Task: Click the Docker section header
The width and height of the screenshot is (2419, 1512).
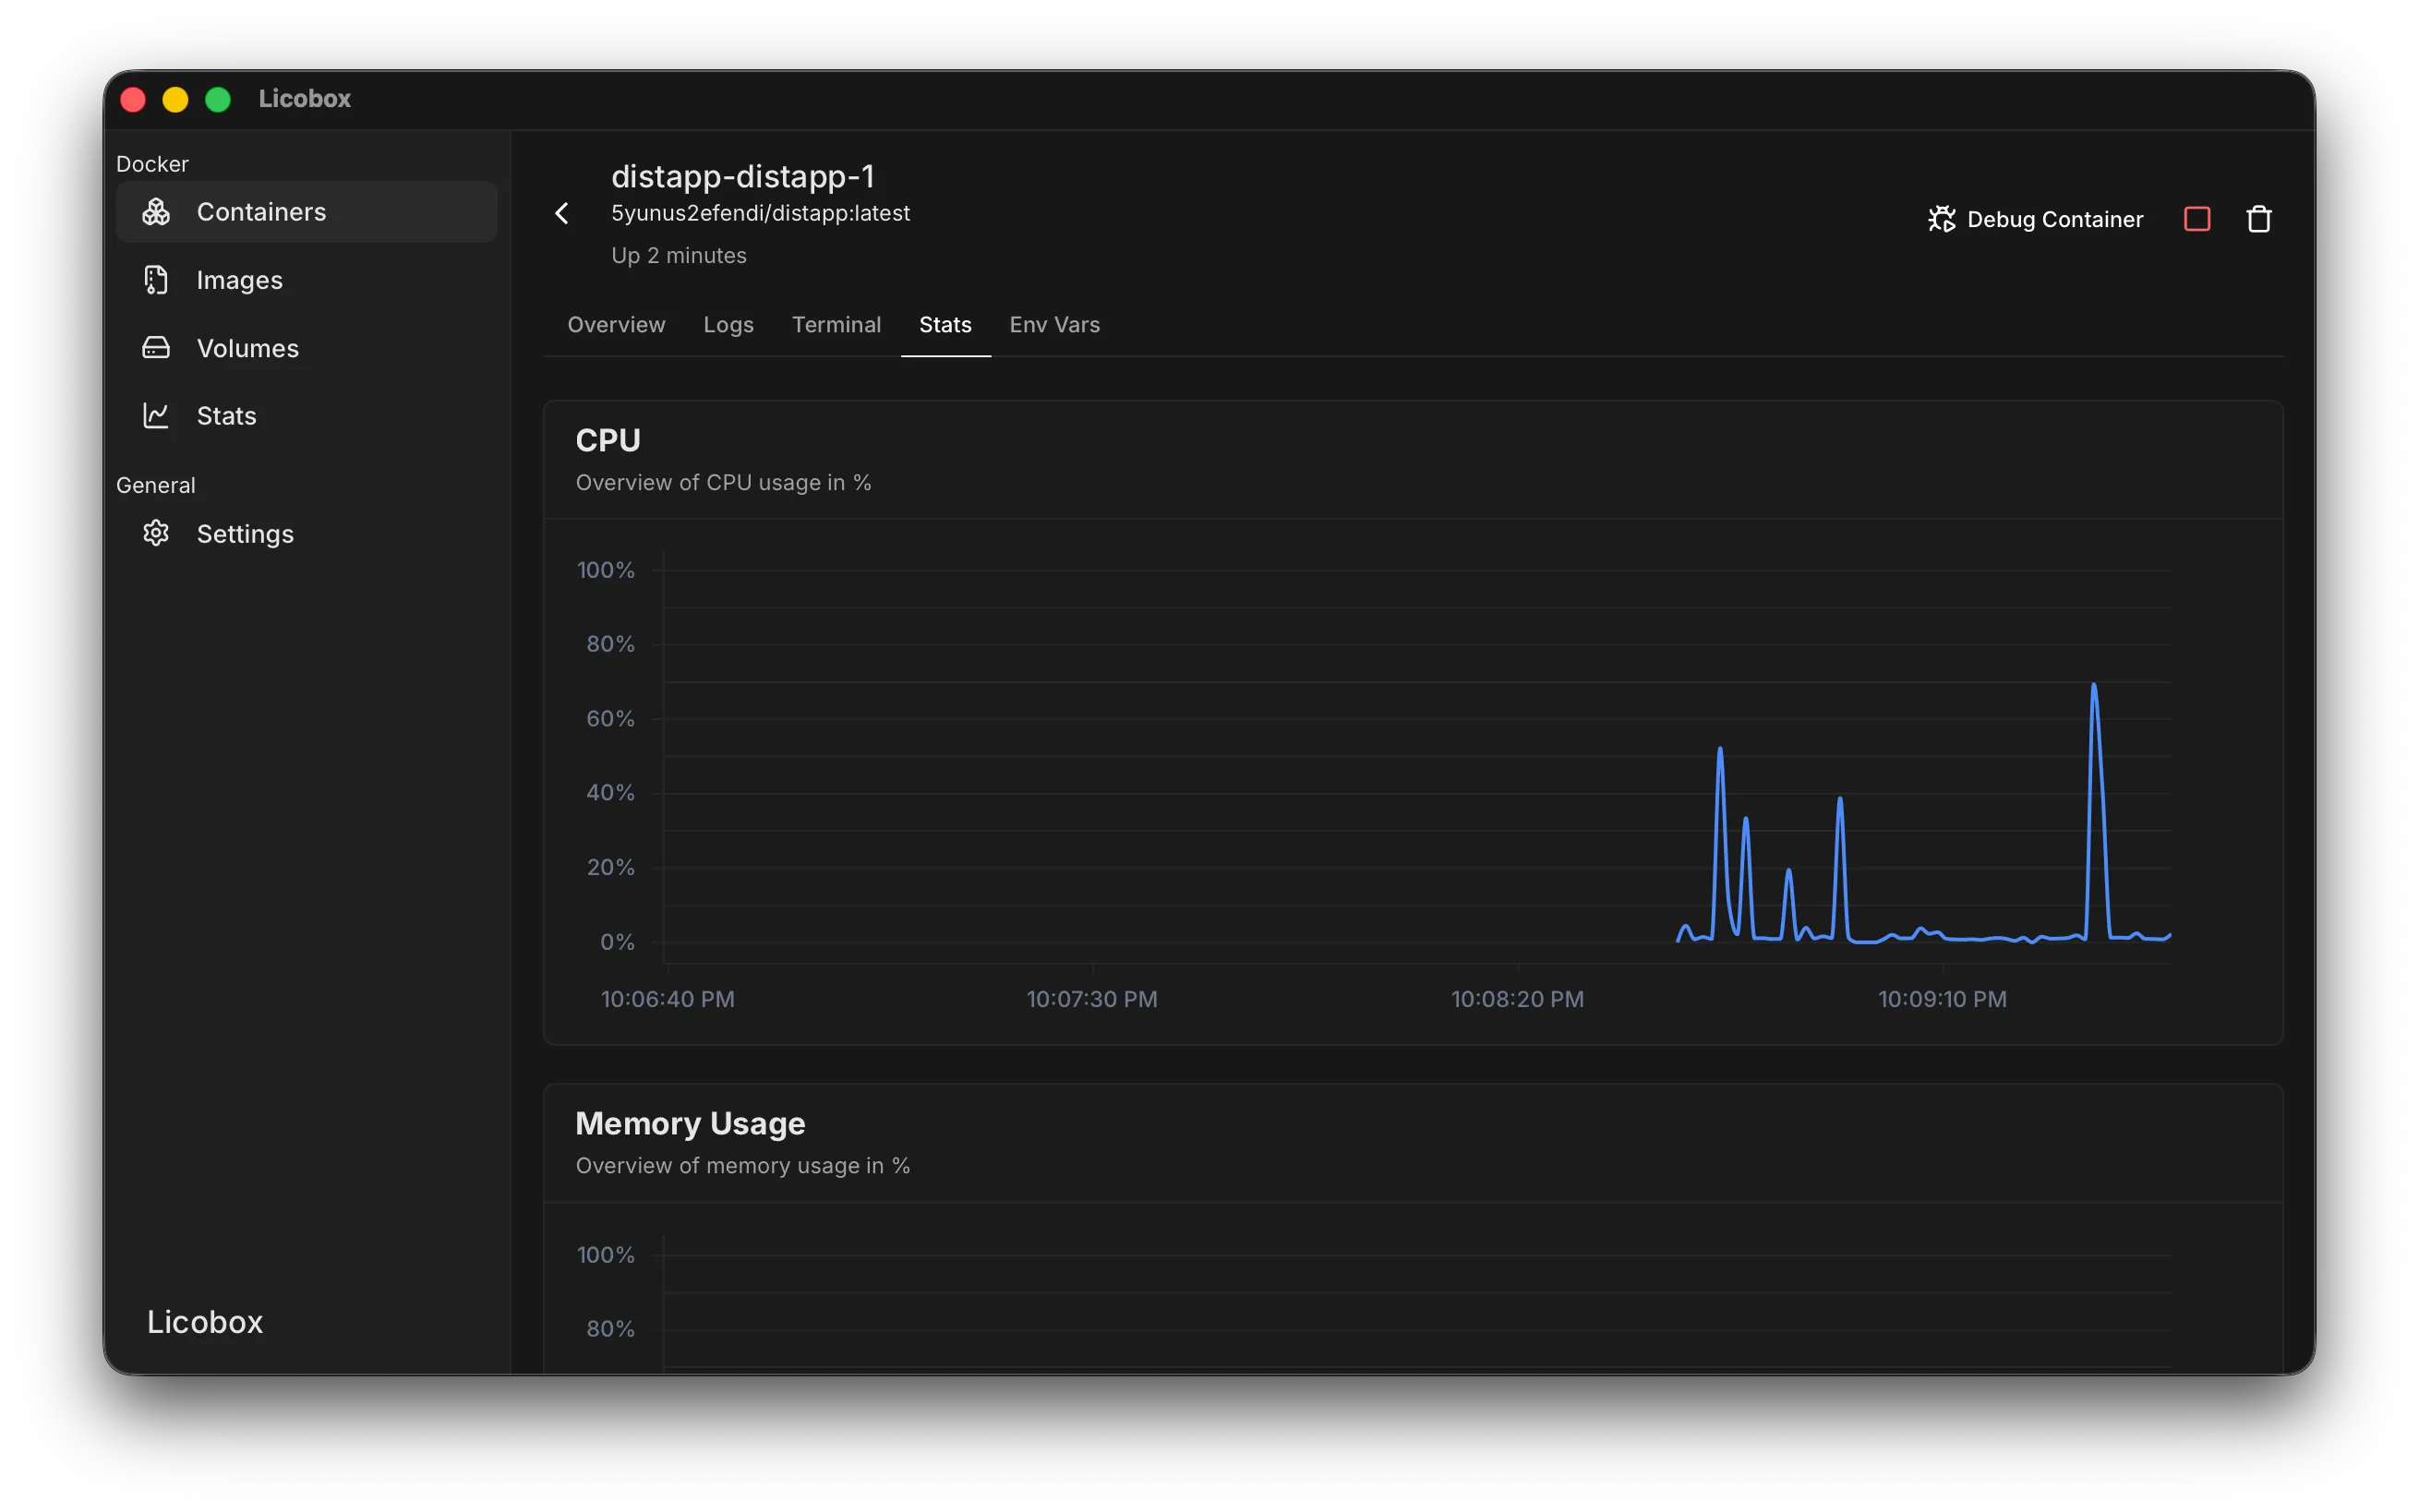Action: [x=152, y=164]
